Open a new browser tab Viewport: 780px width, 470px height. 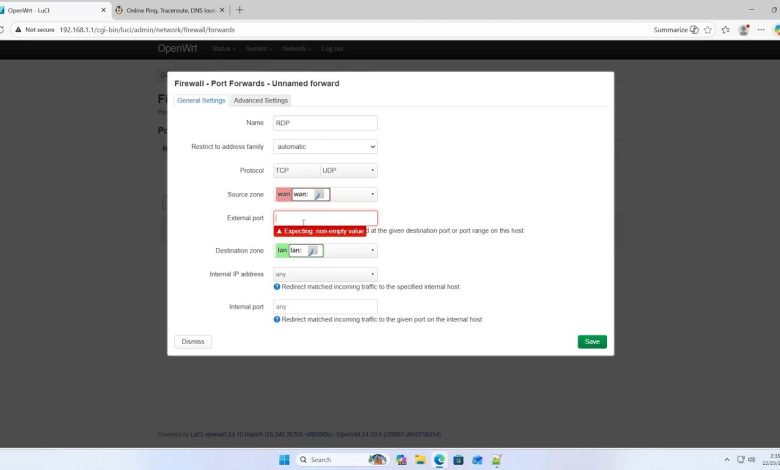coord(240,10)
